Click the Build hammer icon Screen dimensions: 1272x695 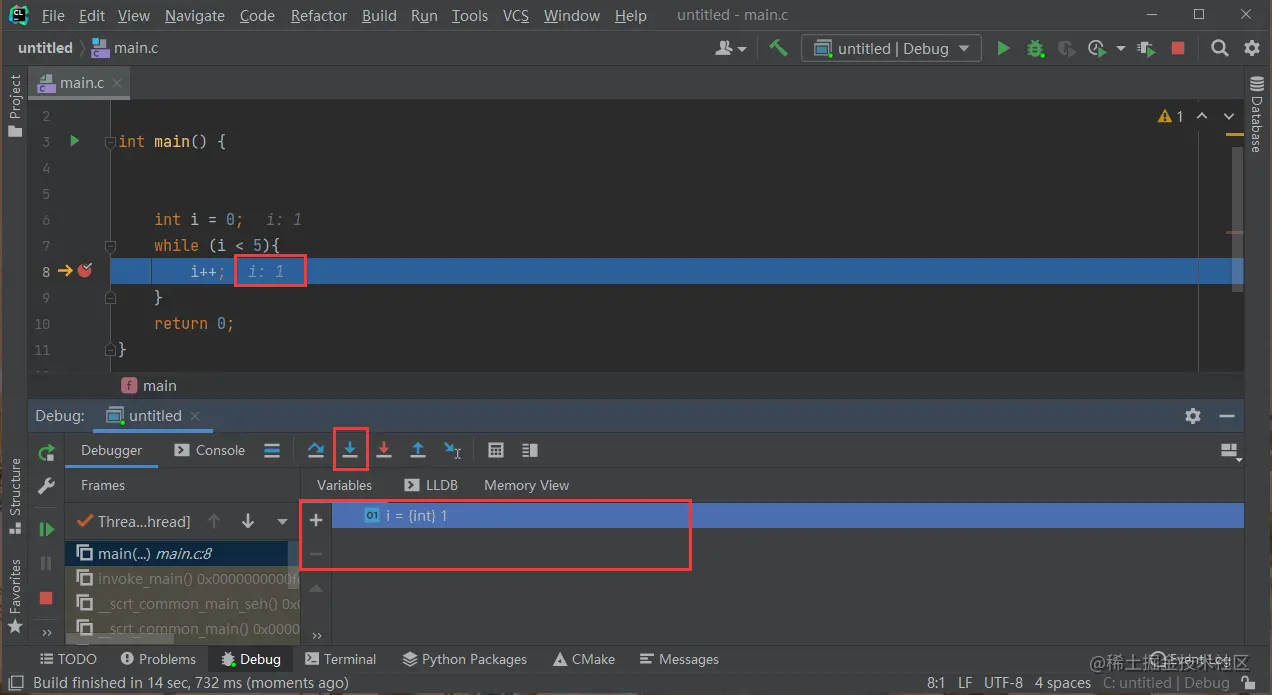click(778, 48)
